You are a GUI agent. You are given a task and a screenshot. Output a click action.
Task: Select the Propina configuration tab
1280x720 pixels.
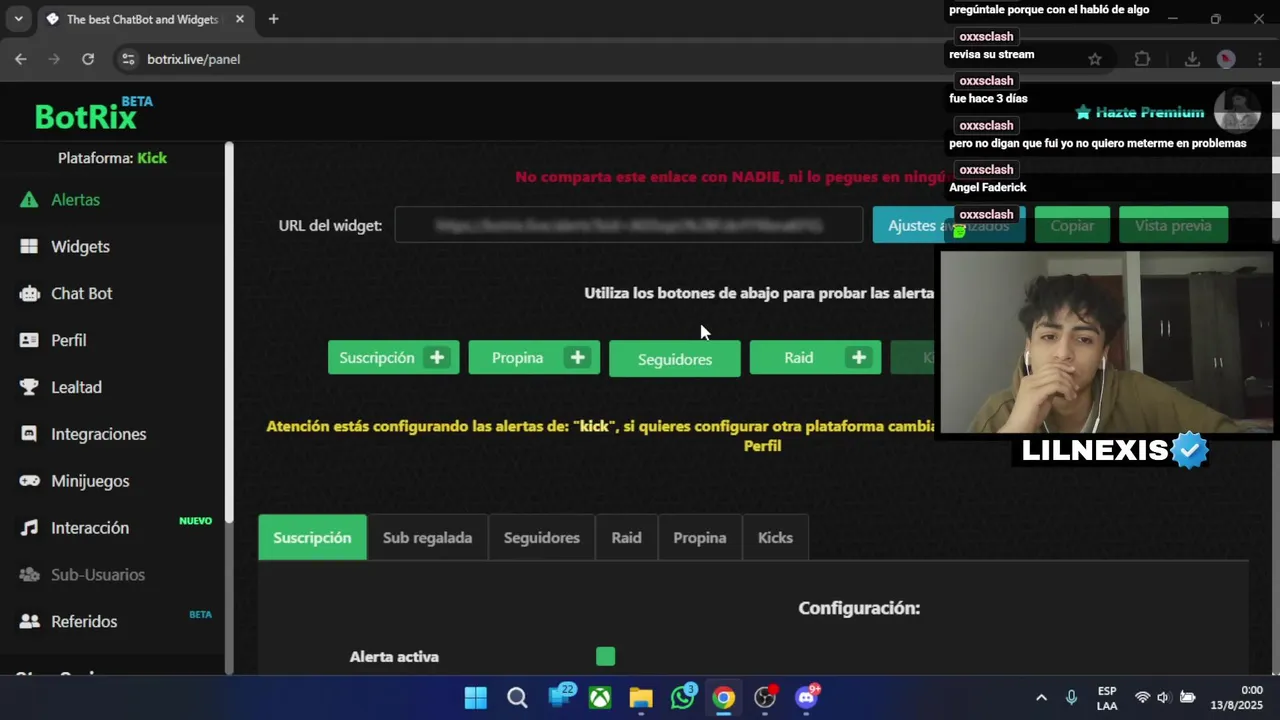coord(699,538)
